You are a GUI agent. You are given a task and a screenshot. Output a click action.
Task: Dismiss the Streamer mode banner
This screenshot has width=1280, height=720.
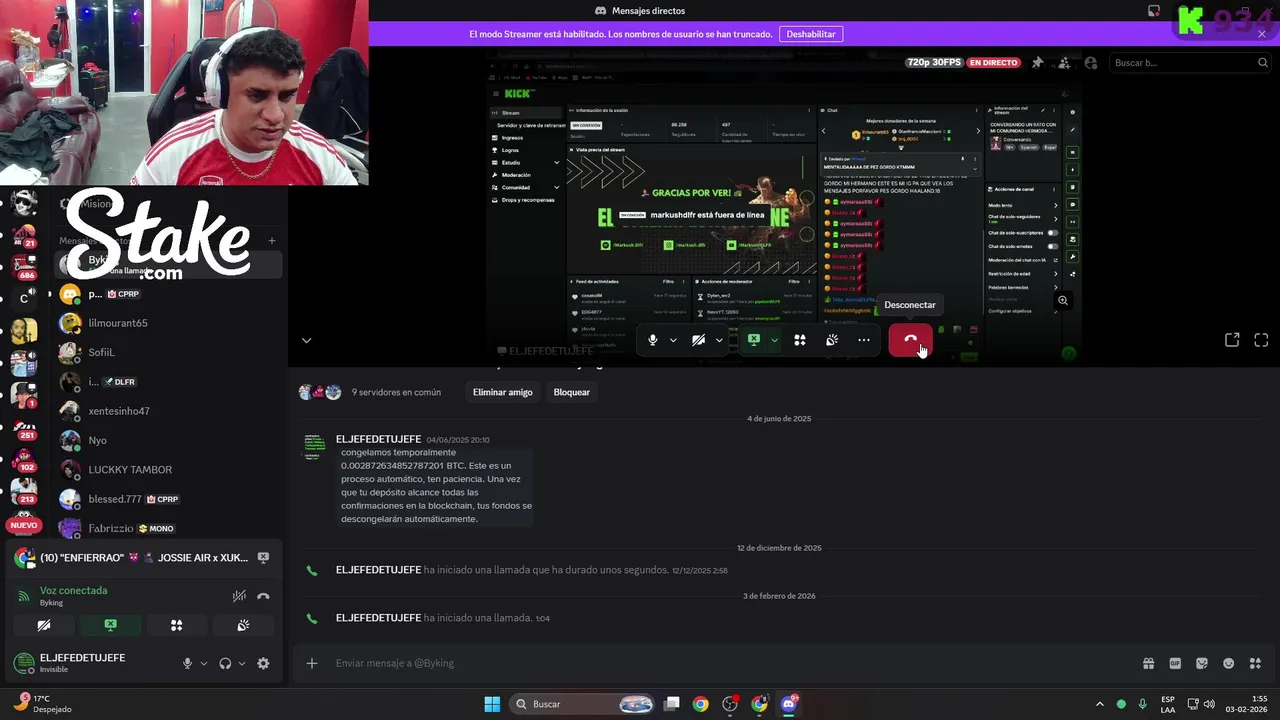(1262, 34)
